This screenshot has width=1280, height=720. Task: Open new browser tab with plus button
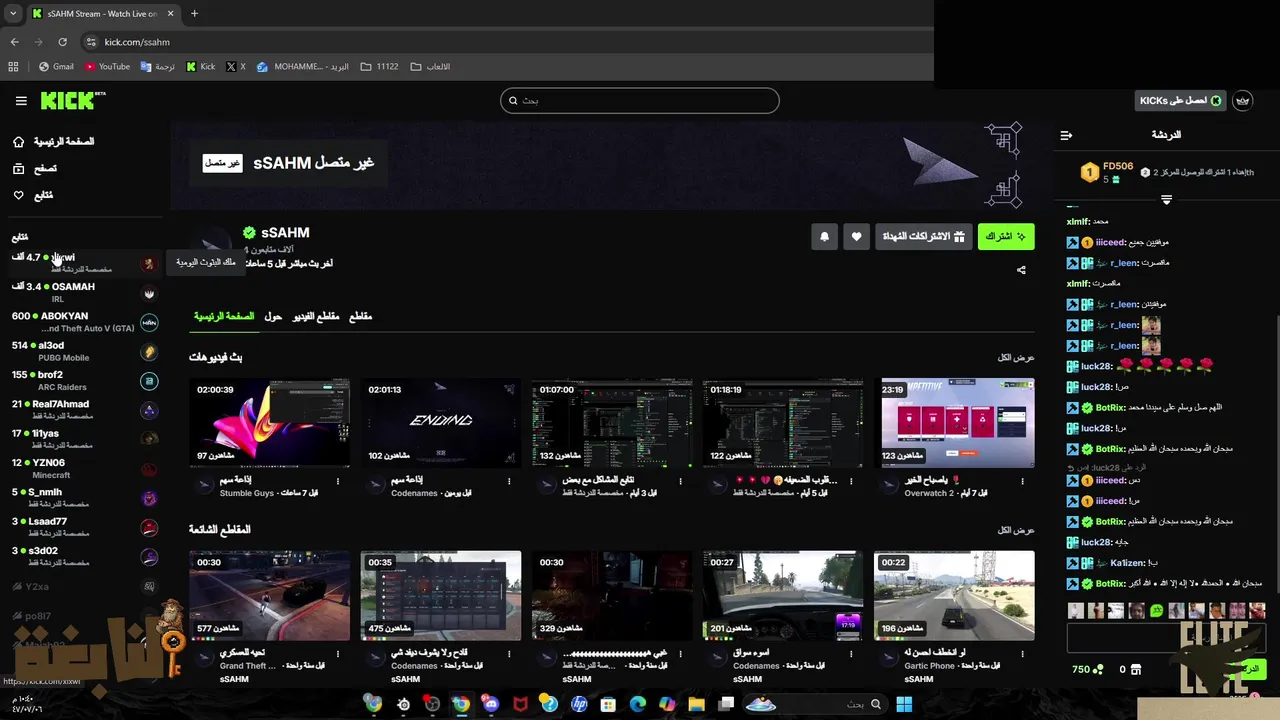[194, 14]
